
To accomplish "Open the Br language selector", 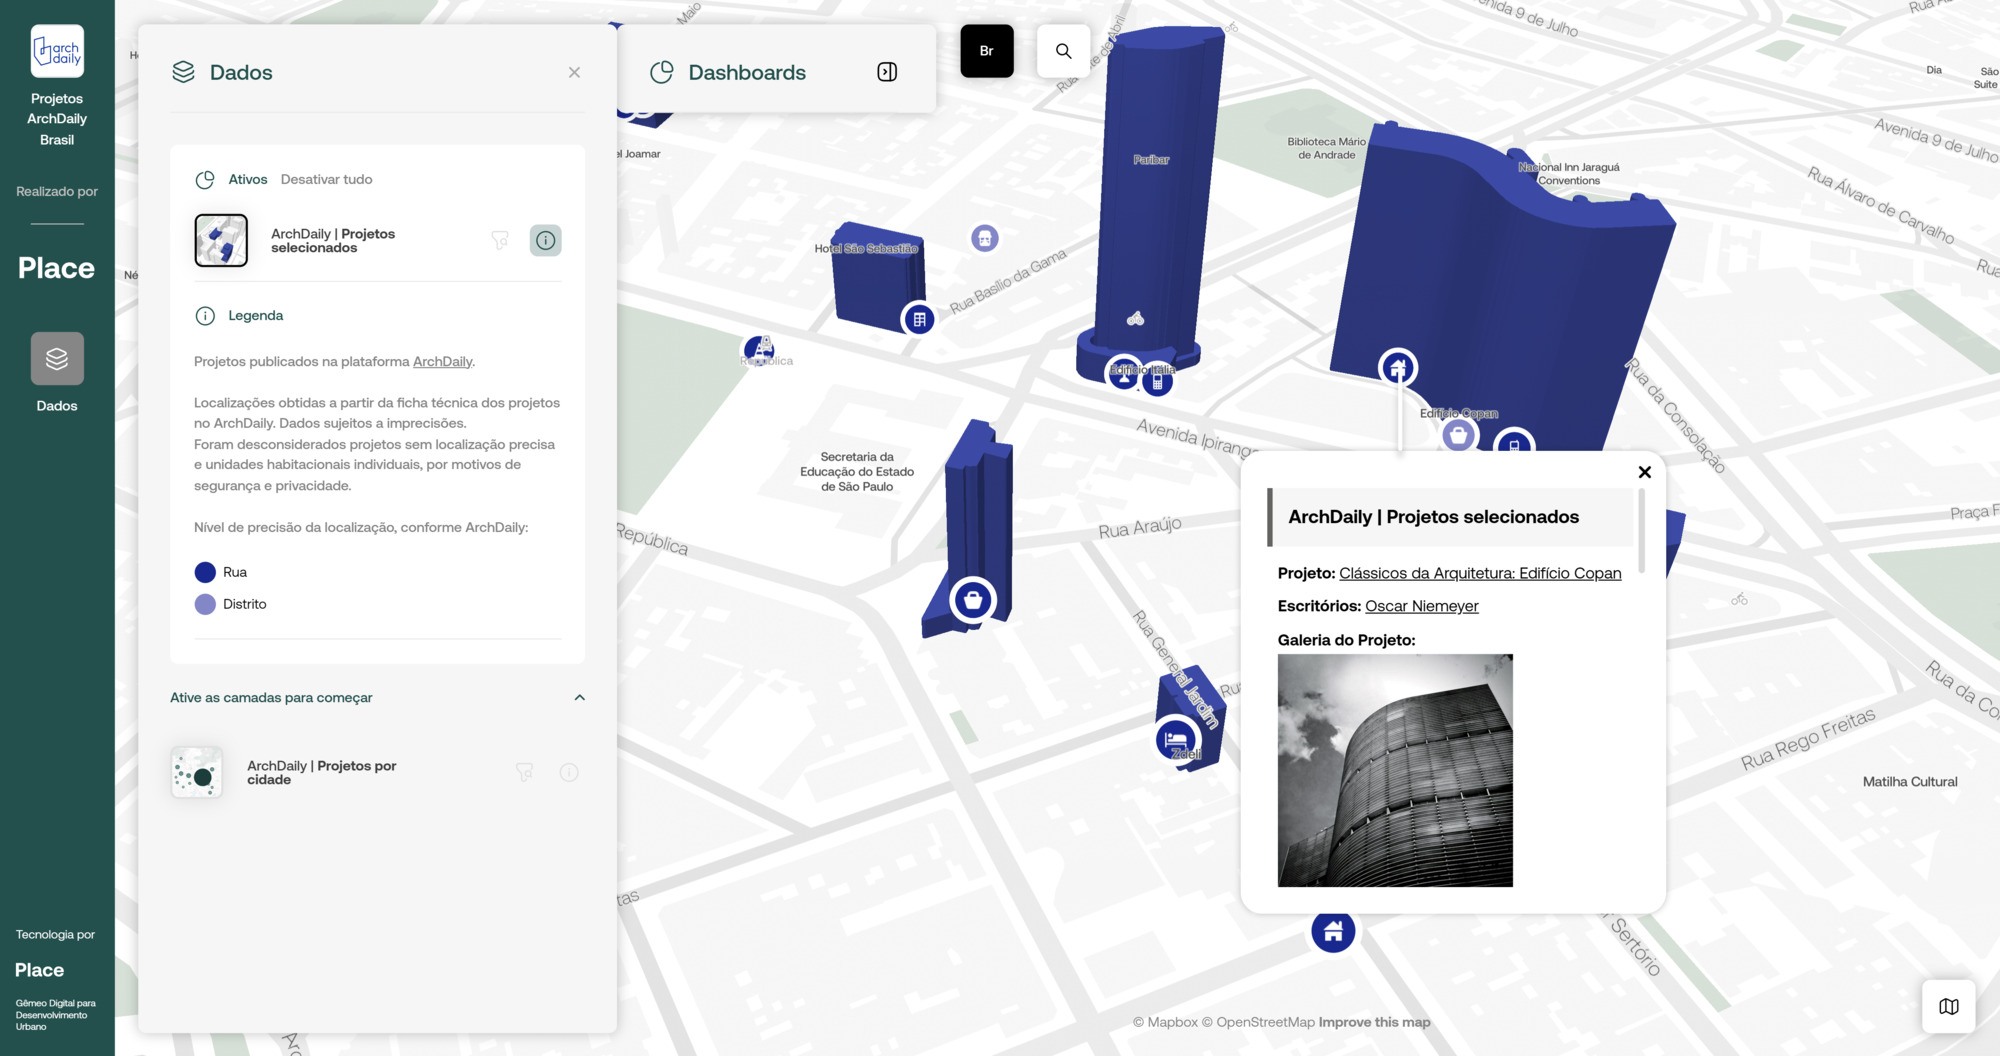I will (987, 50).
